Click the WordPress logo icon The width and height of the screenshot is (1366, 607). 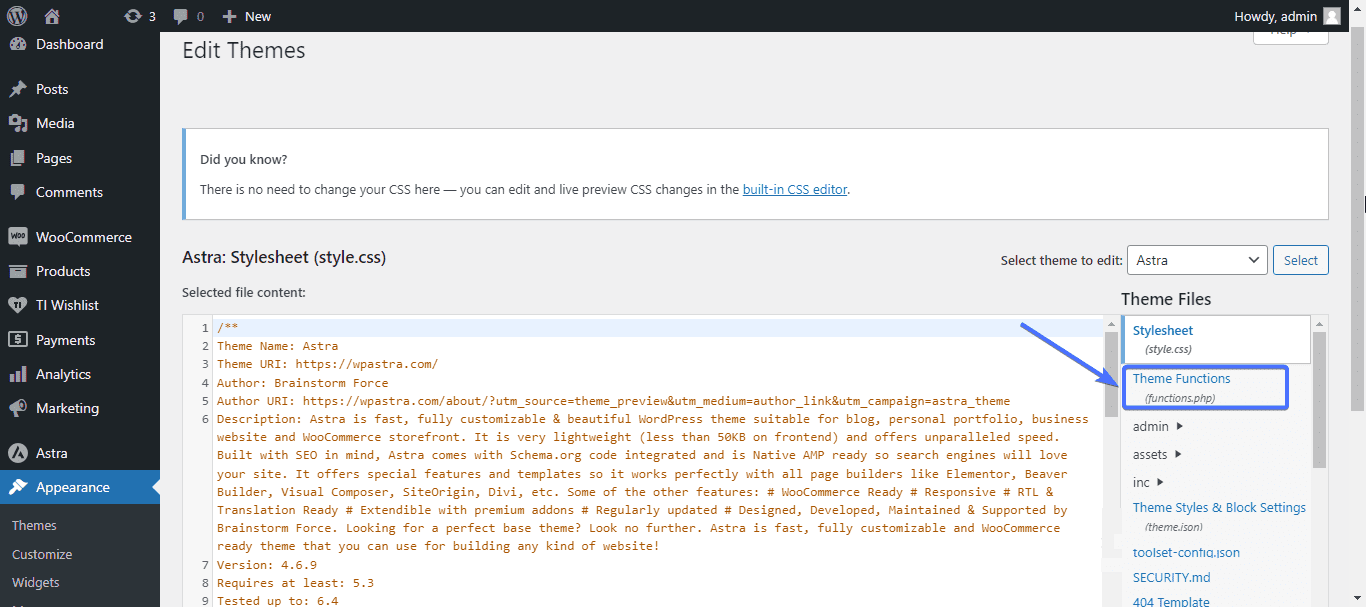tap(17, 16)
